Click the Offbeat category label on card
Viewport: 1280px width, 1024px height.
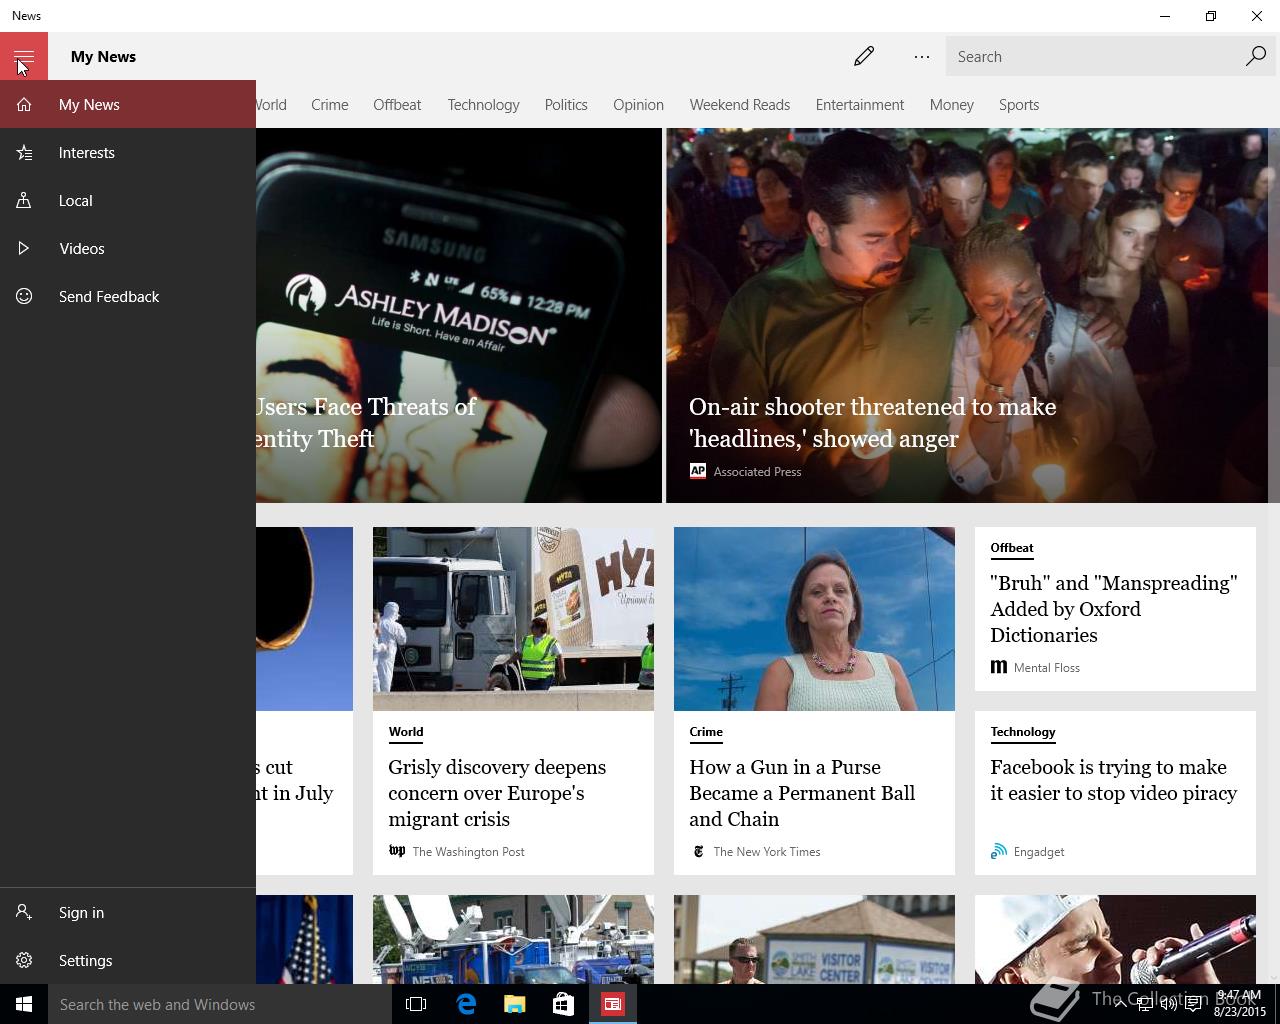(x=1011, y=548)
